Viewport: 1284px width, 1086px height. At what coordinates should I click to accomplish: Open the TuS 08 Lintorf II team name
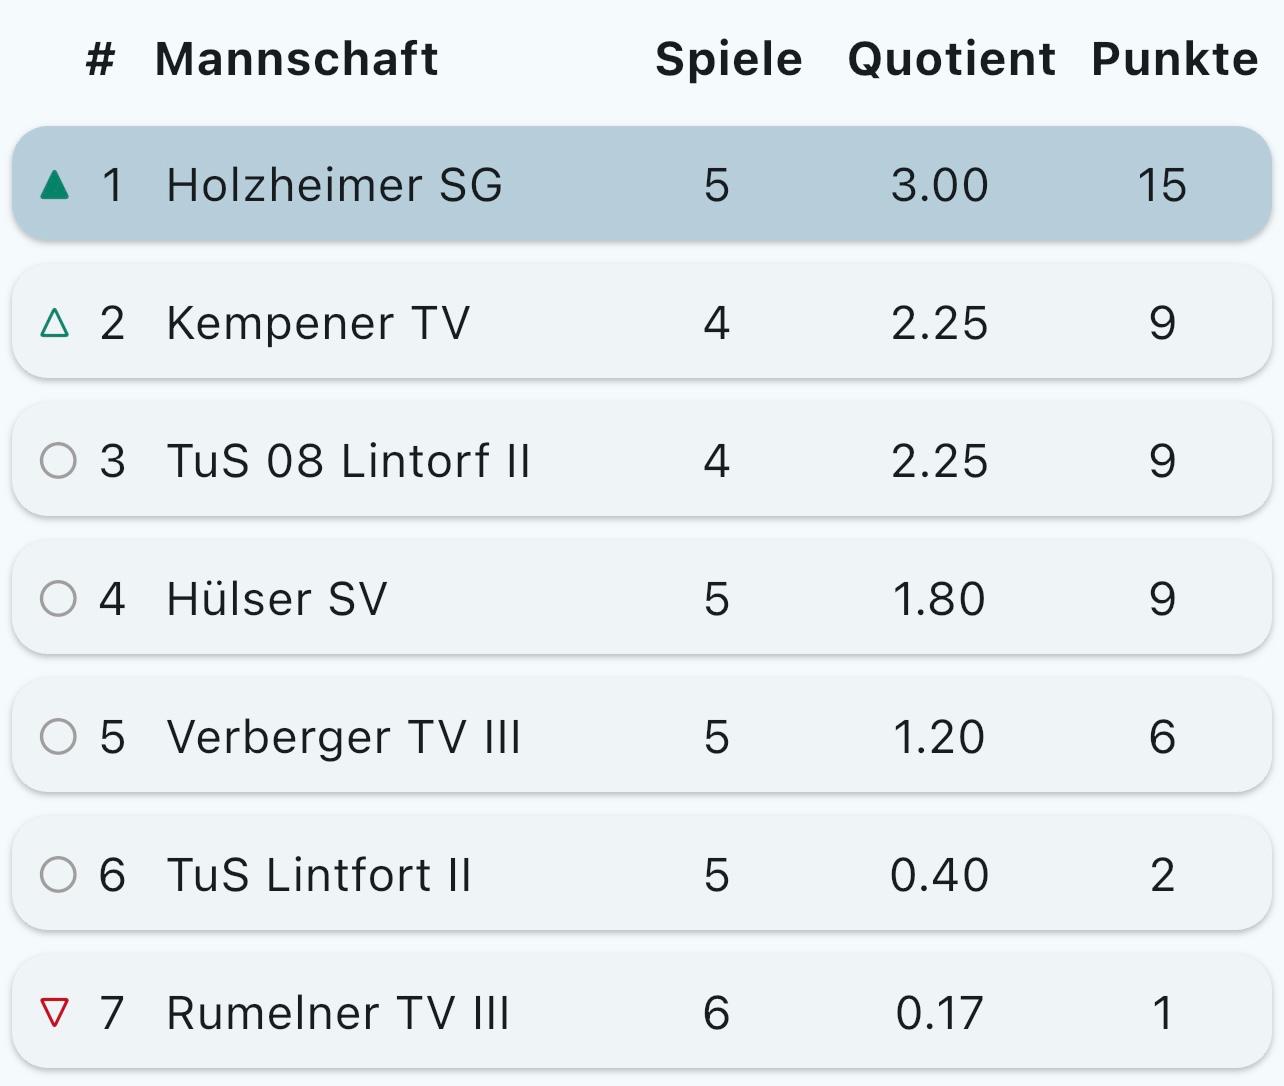click(x=348, y=461)
